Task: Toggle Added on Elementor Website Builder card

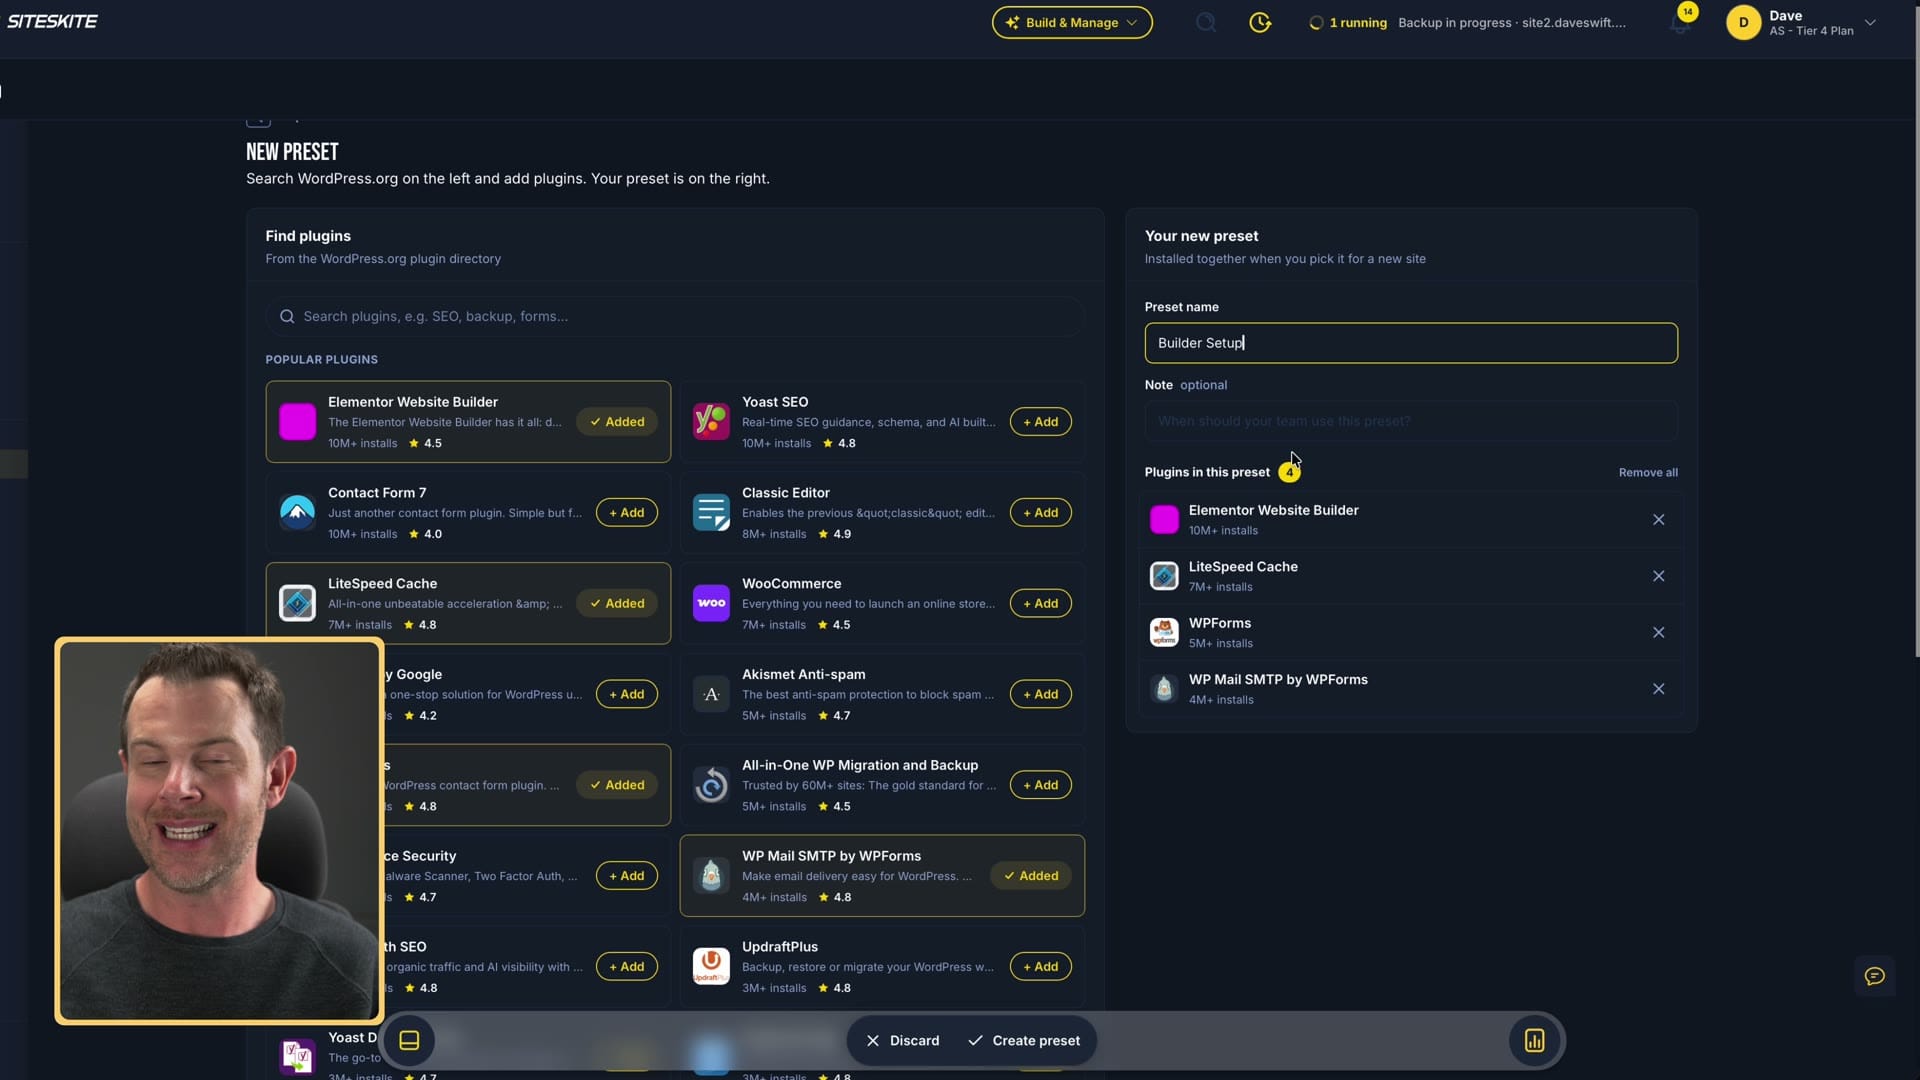Action: 617,421
